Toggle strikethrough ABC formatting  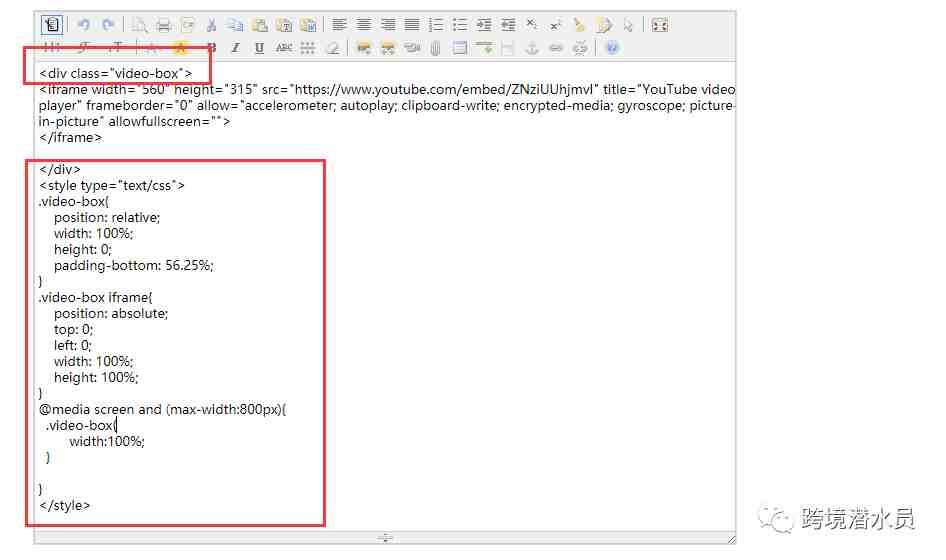coord(284,48)
